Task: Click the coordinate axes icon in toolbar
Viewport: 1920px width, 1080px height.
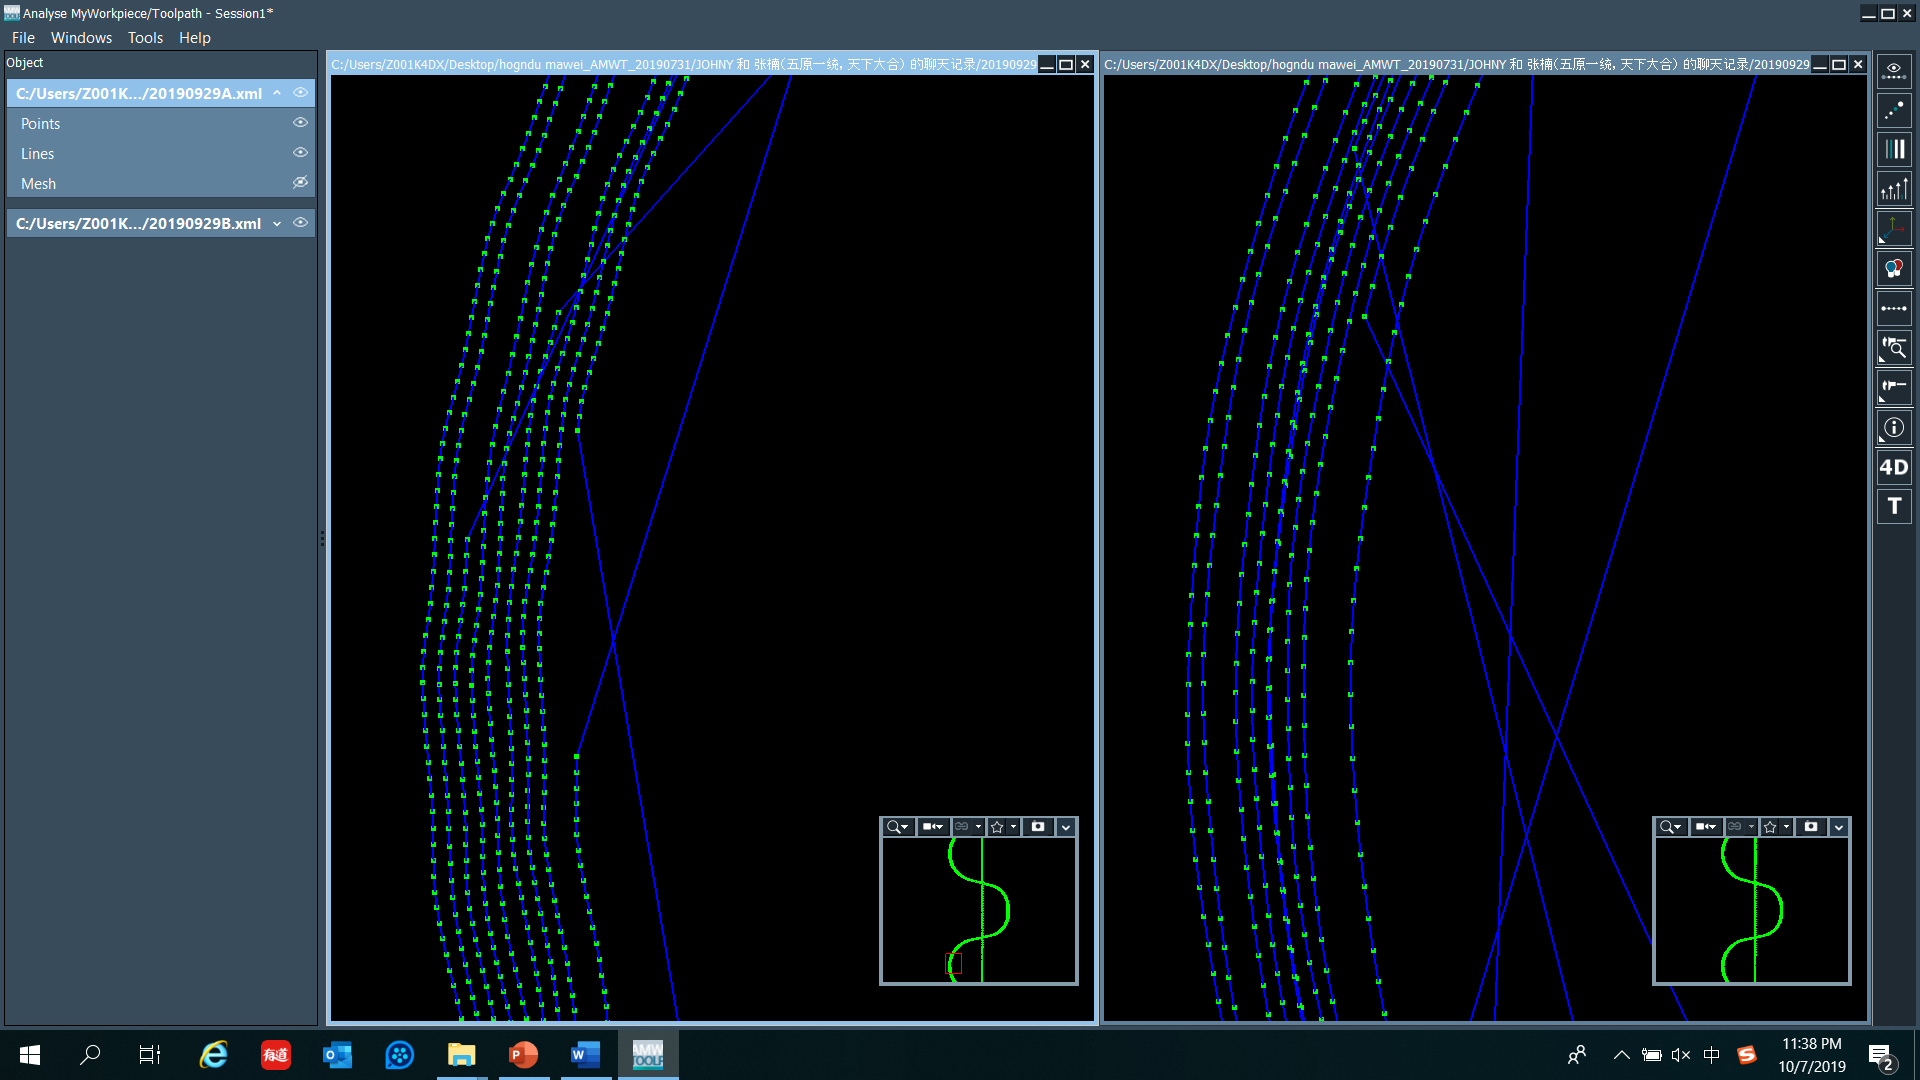Action: click(1893, 229)
